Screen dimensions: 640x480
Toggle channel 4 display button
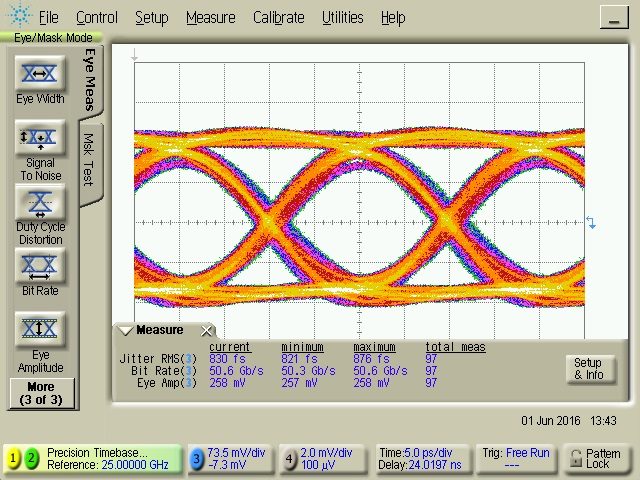(290, 459)
